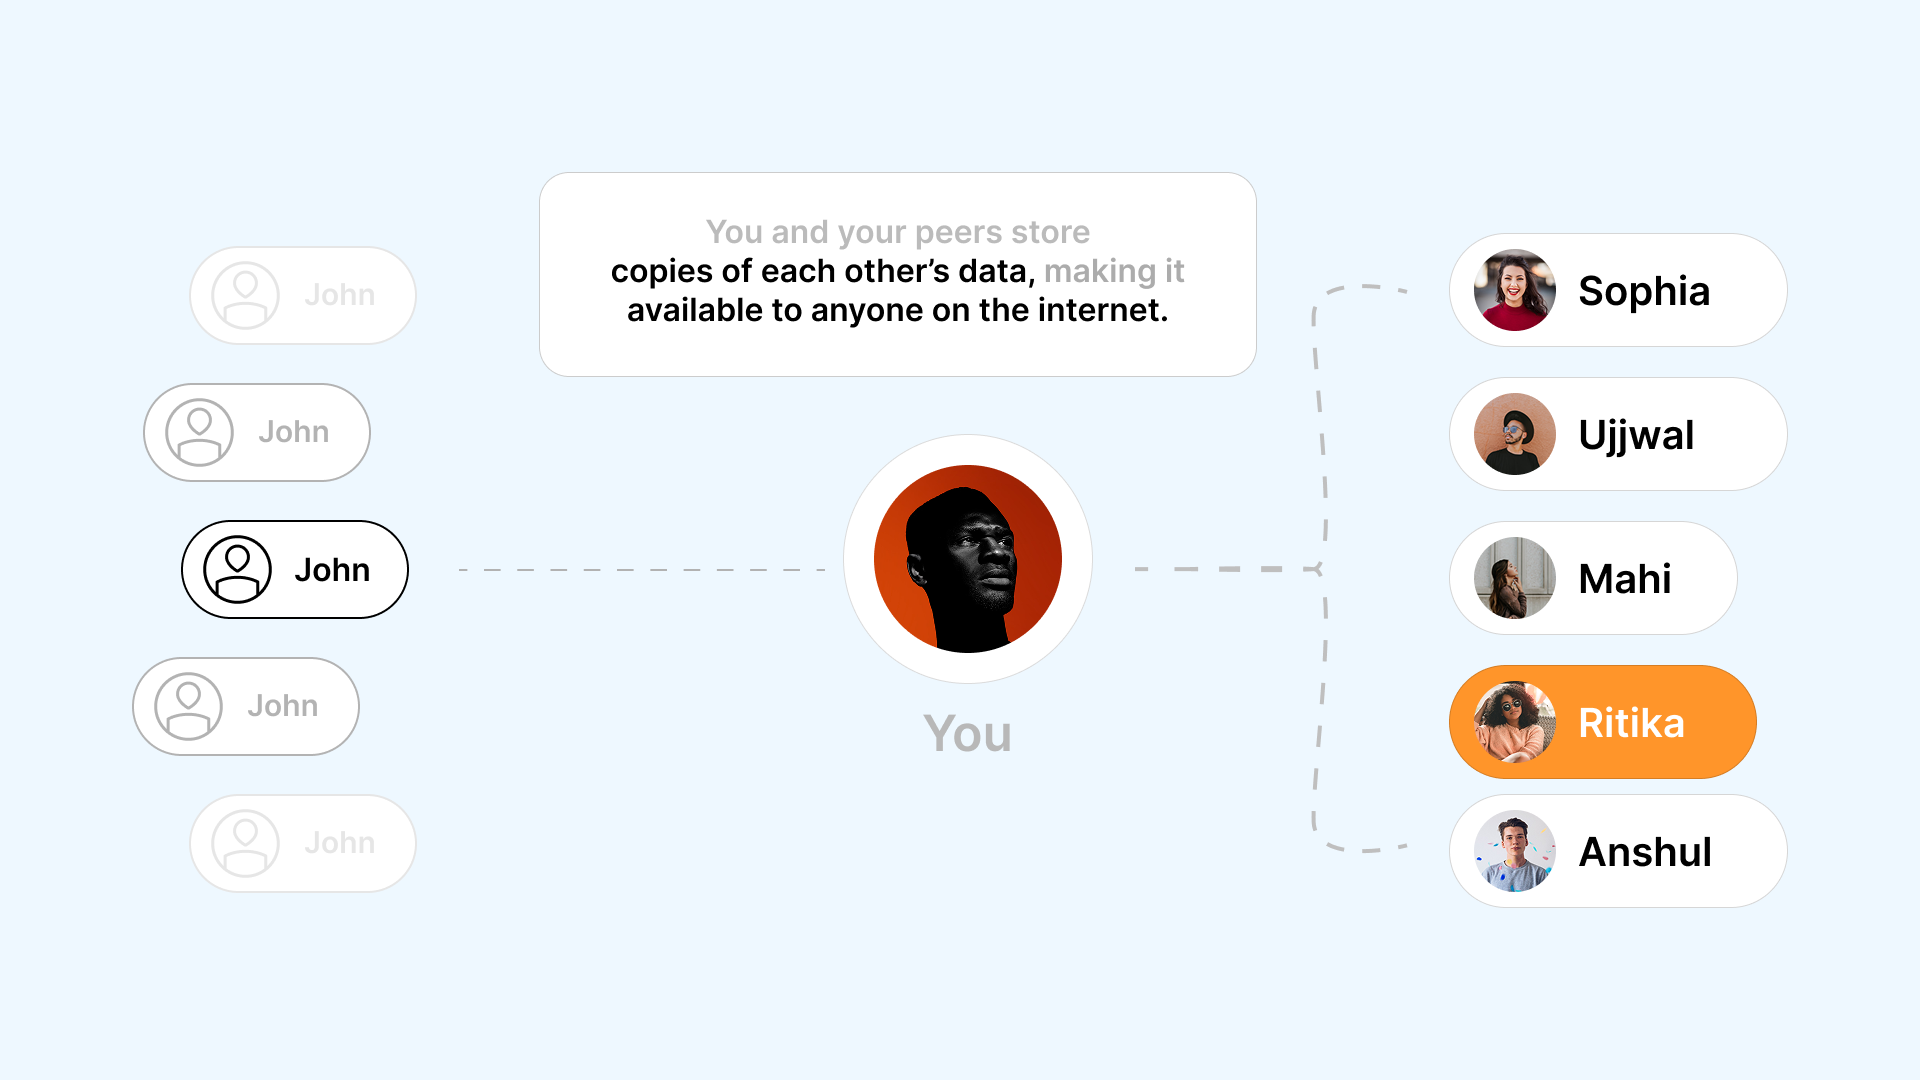1920x1080 pixels.
Task: Select the Sophia name label
Action: click(x=1644, y=291)
